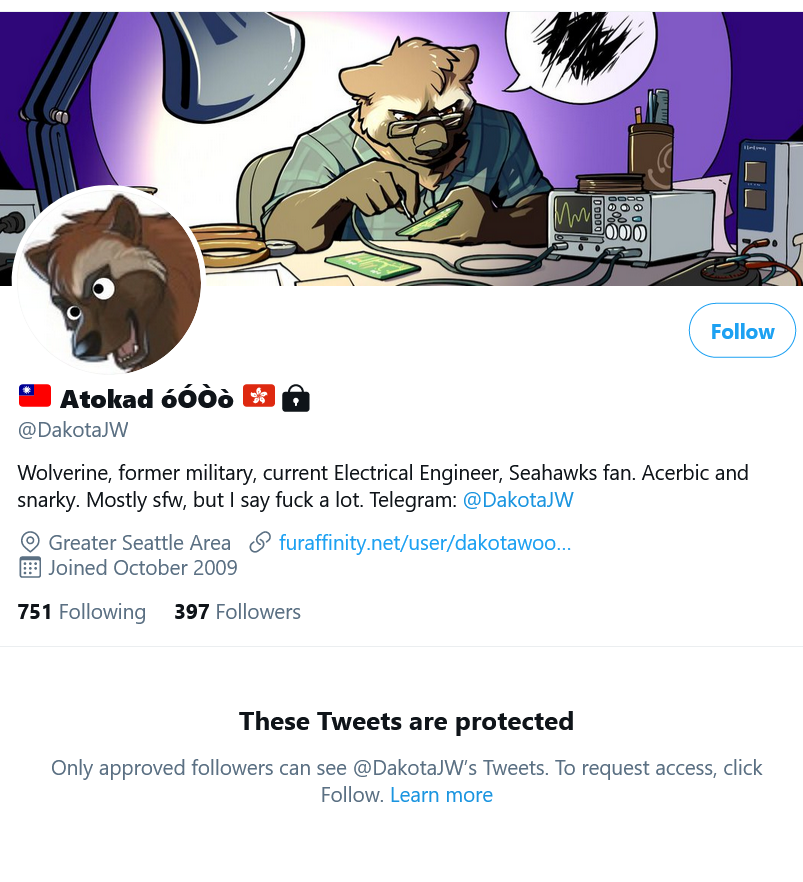
Task: Click the calendar joined-date icon
Action: coord(30,568)
